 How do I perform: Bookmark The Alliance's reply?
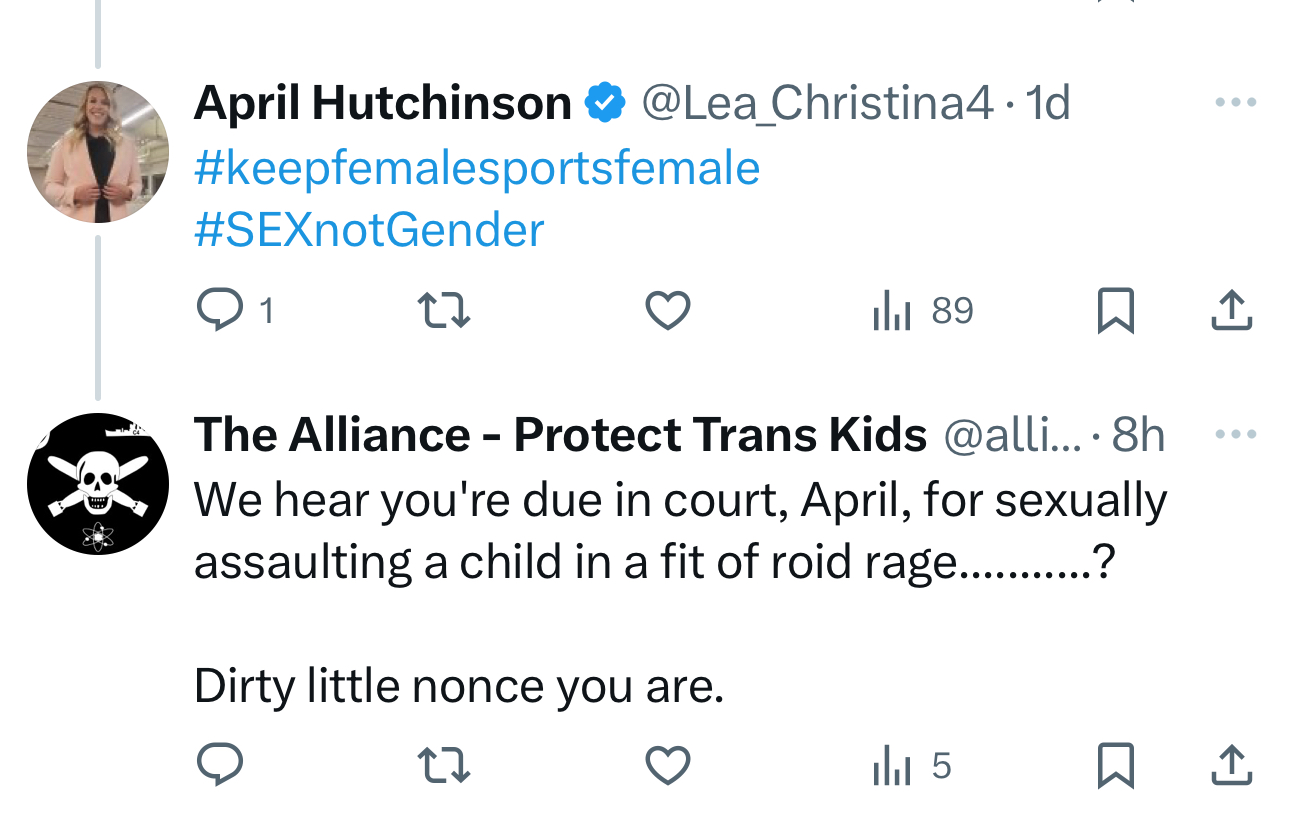[x=1115, y=766]
